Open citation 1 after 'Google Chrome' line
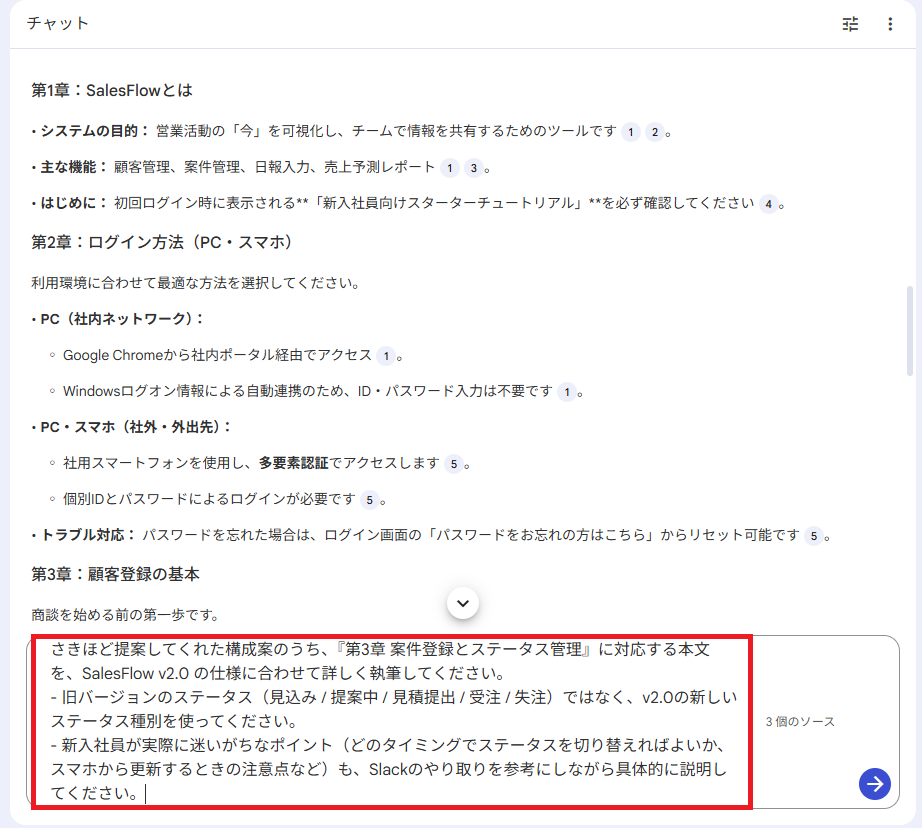Viewport: 922px width, 828px height. point(386,356)
